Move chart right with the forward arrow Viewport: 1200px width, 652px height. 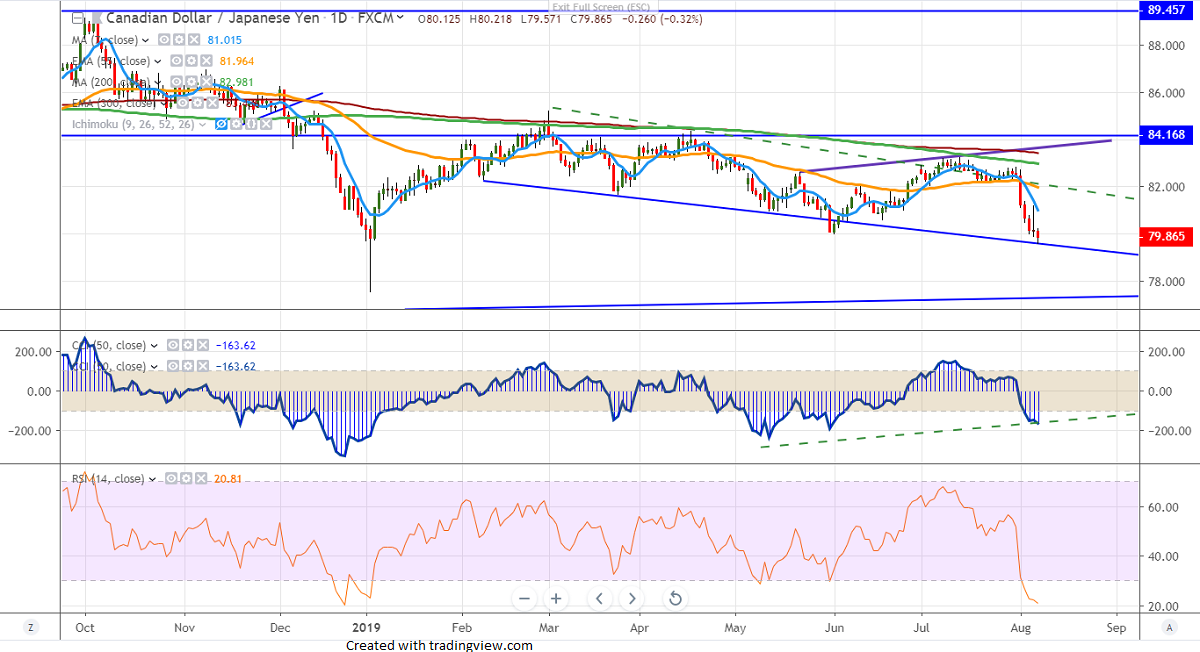632,599
